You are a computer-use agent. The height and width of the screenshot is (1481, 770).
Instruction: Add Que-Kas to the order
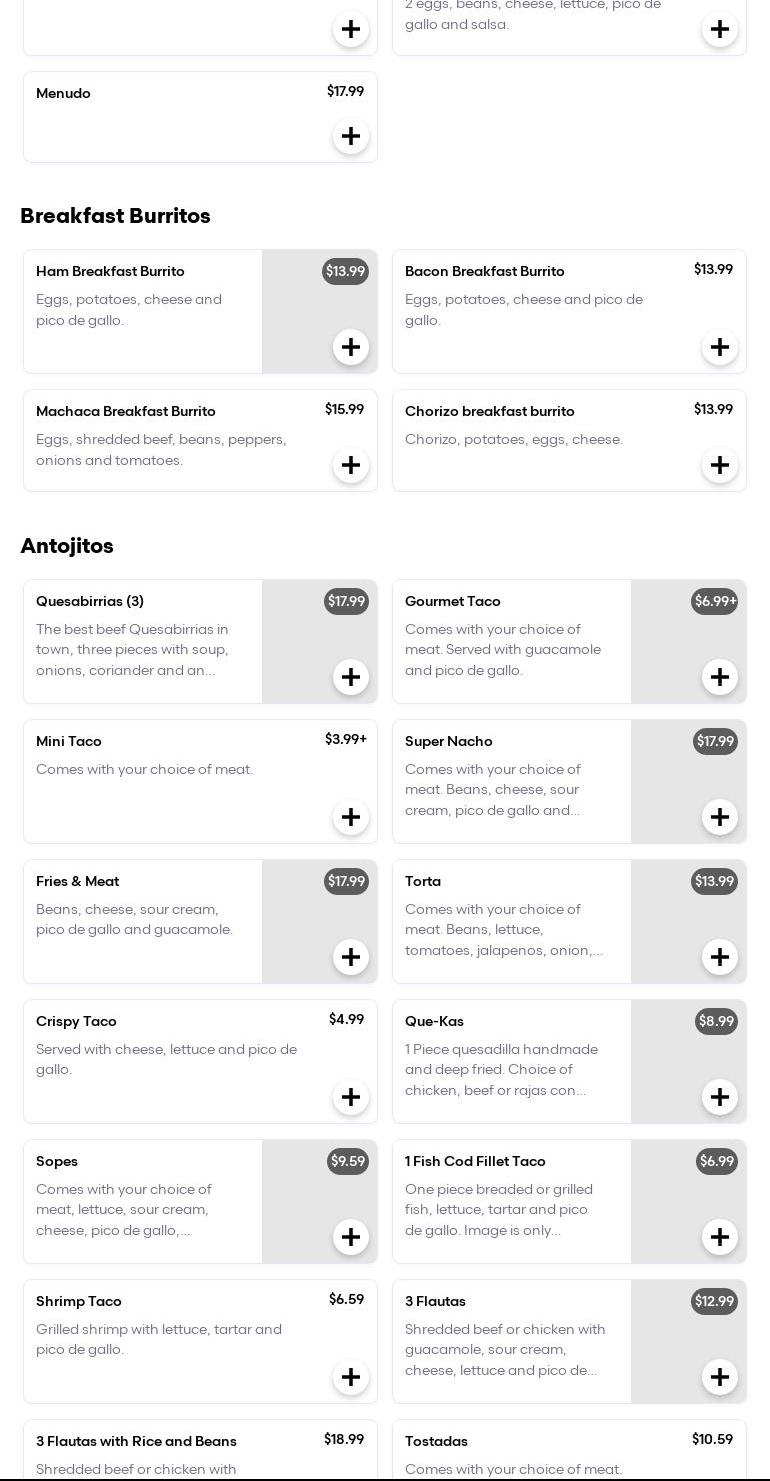click(720, 1097)
